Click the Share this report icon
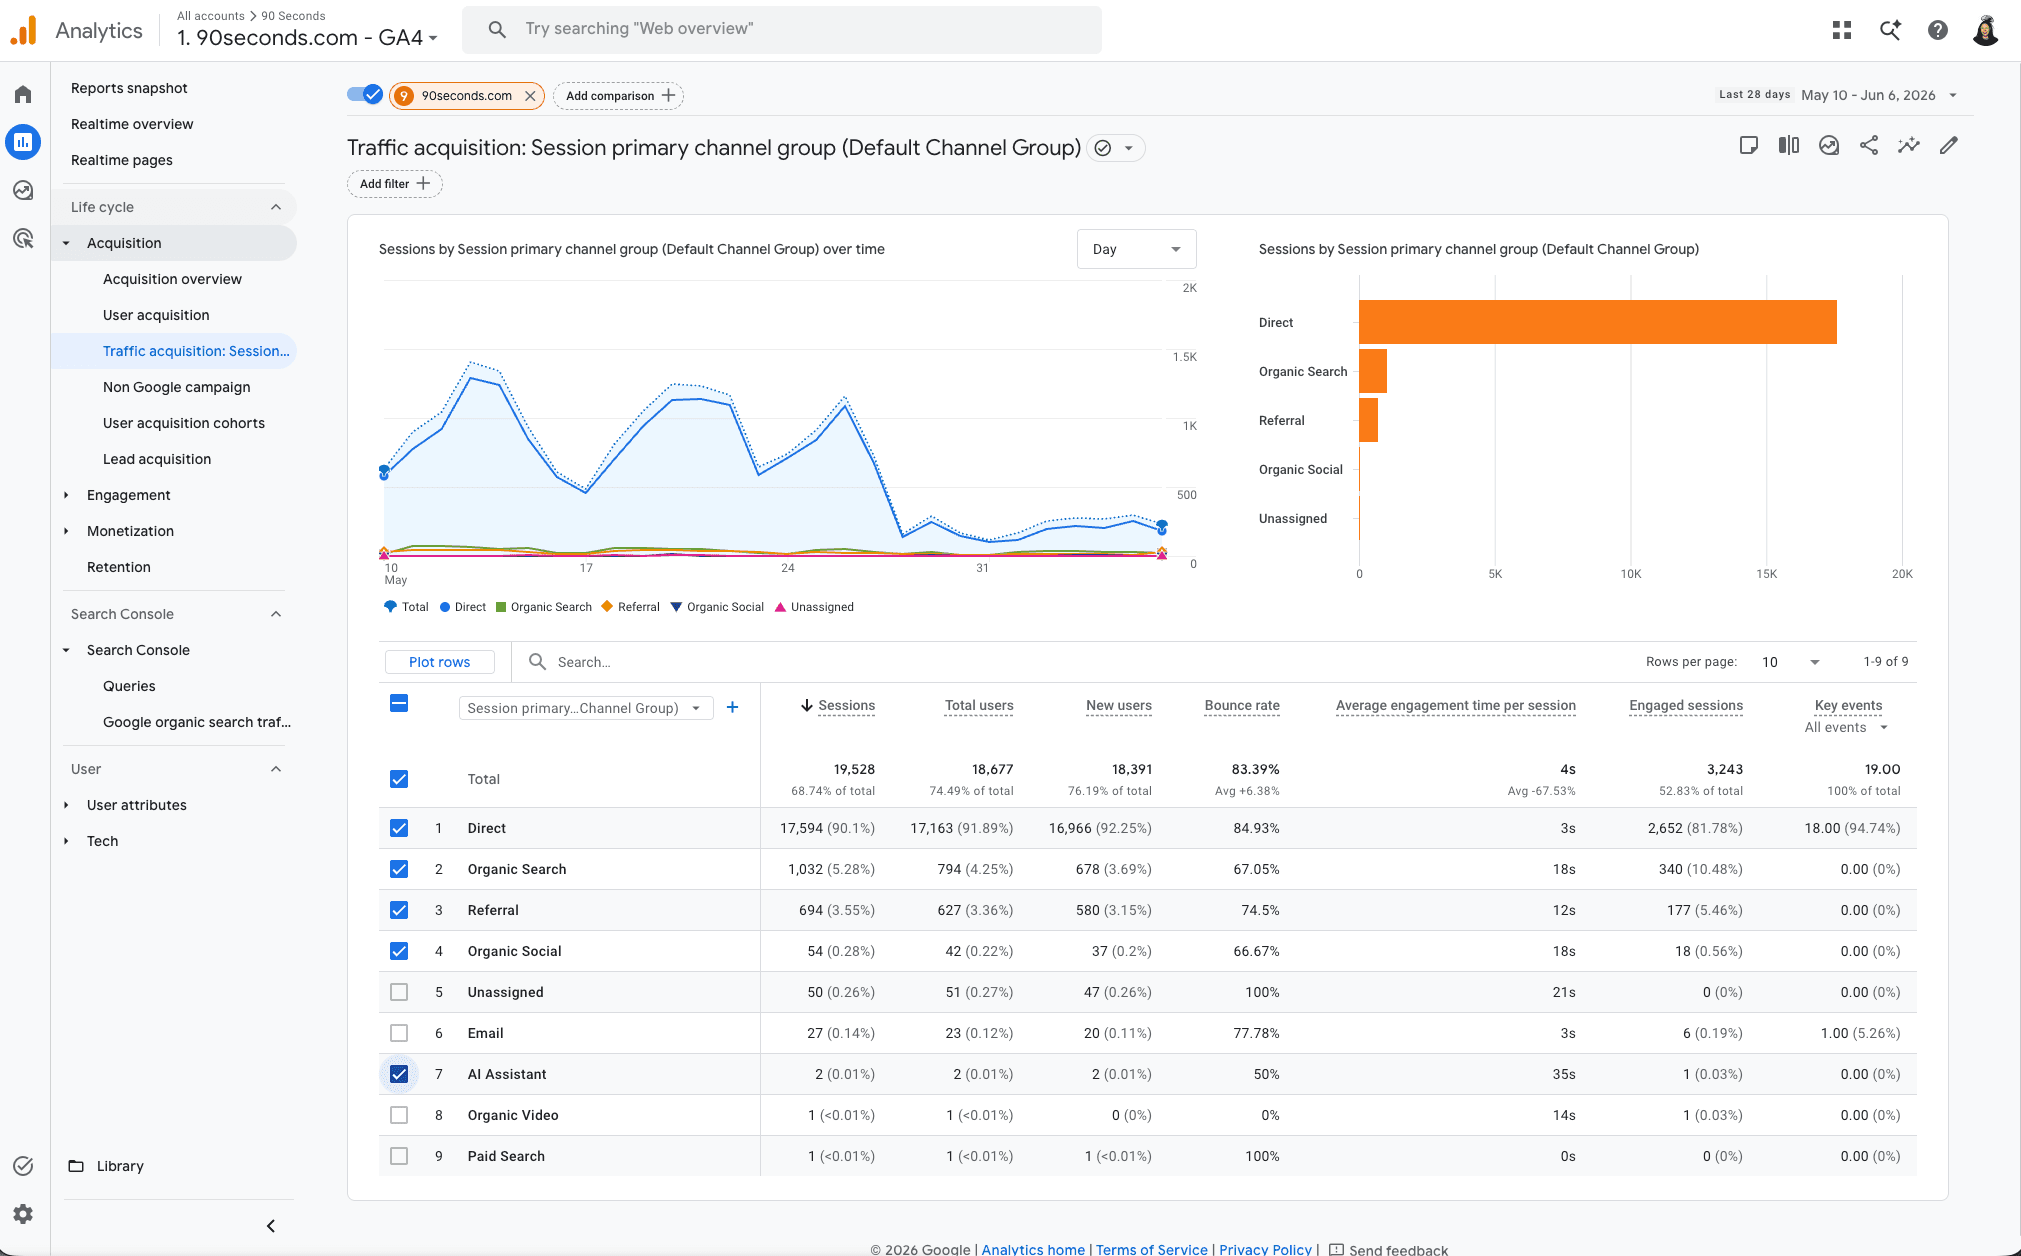2021x1256 pixels. click(x=1869, y=146)
